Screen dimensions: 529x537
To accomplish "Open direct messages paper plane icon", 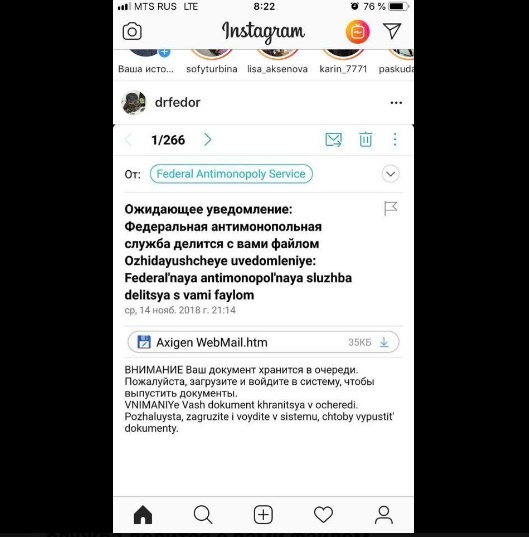I will coord(392,31).
